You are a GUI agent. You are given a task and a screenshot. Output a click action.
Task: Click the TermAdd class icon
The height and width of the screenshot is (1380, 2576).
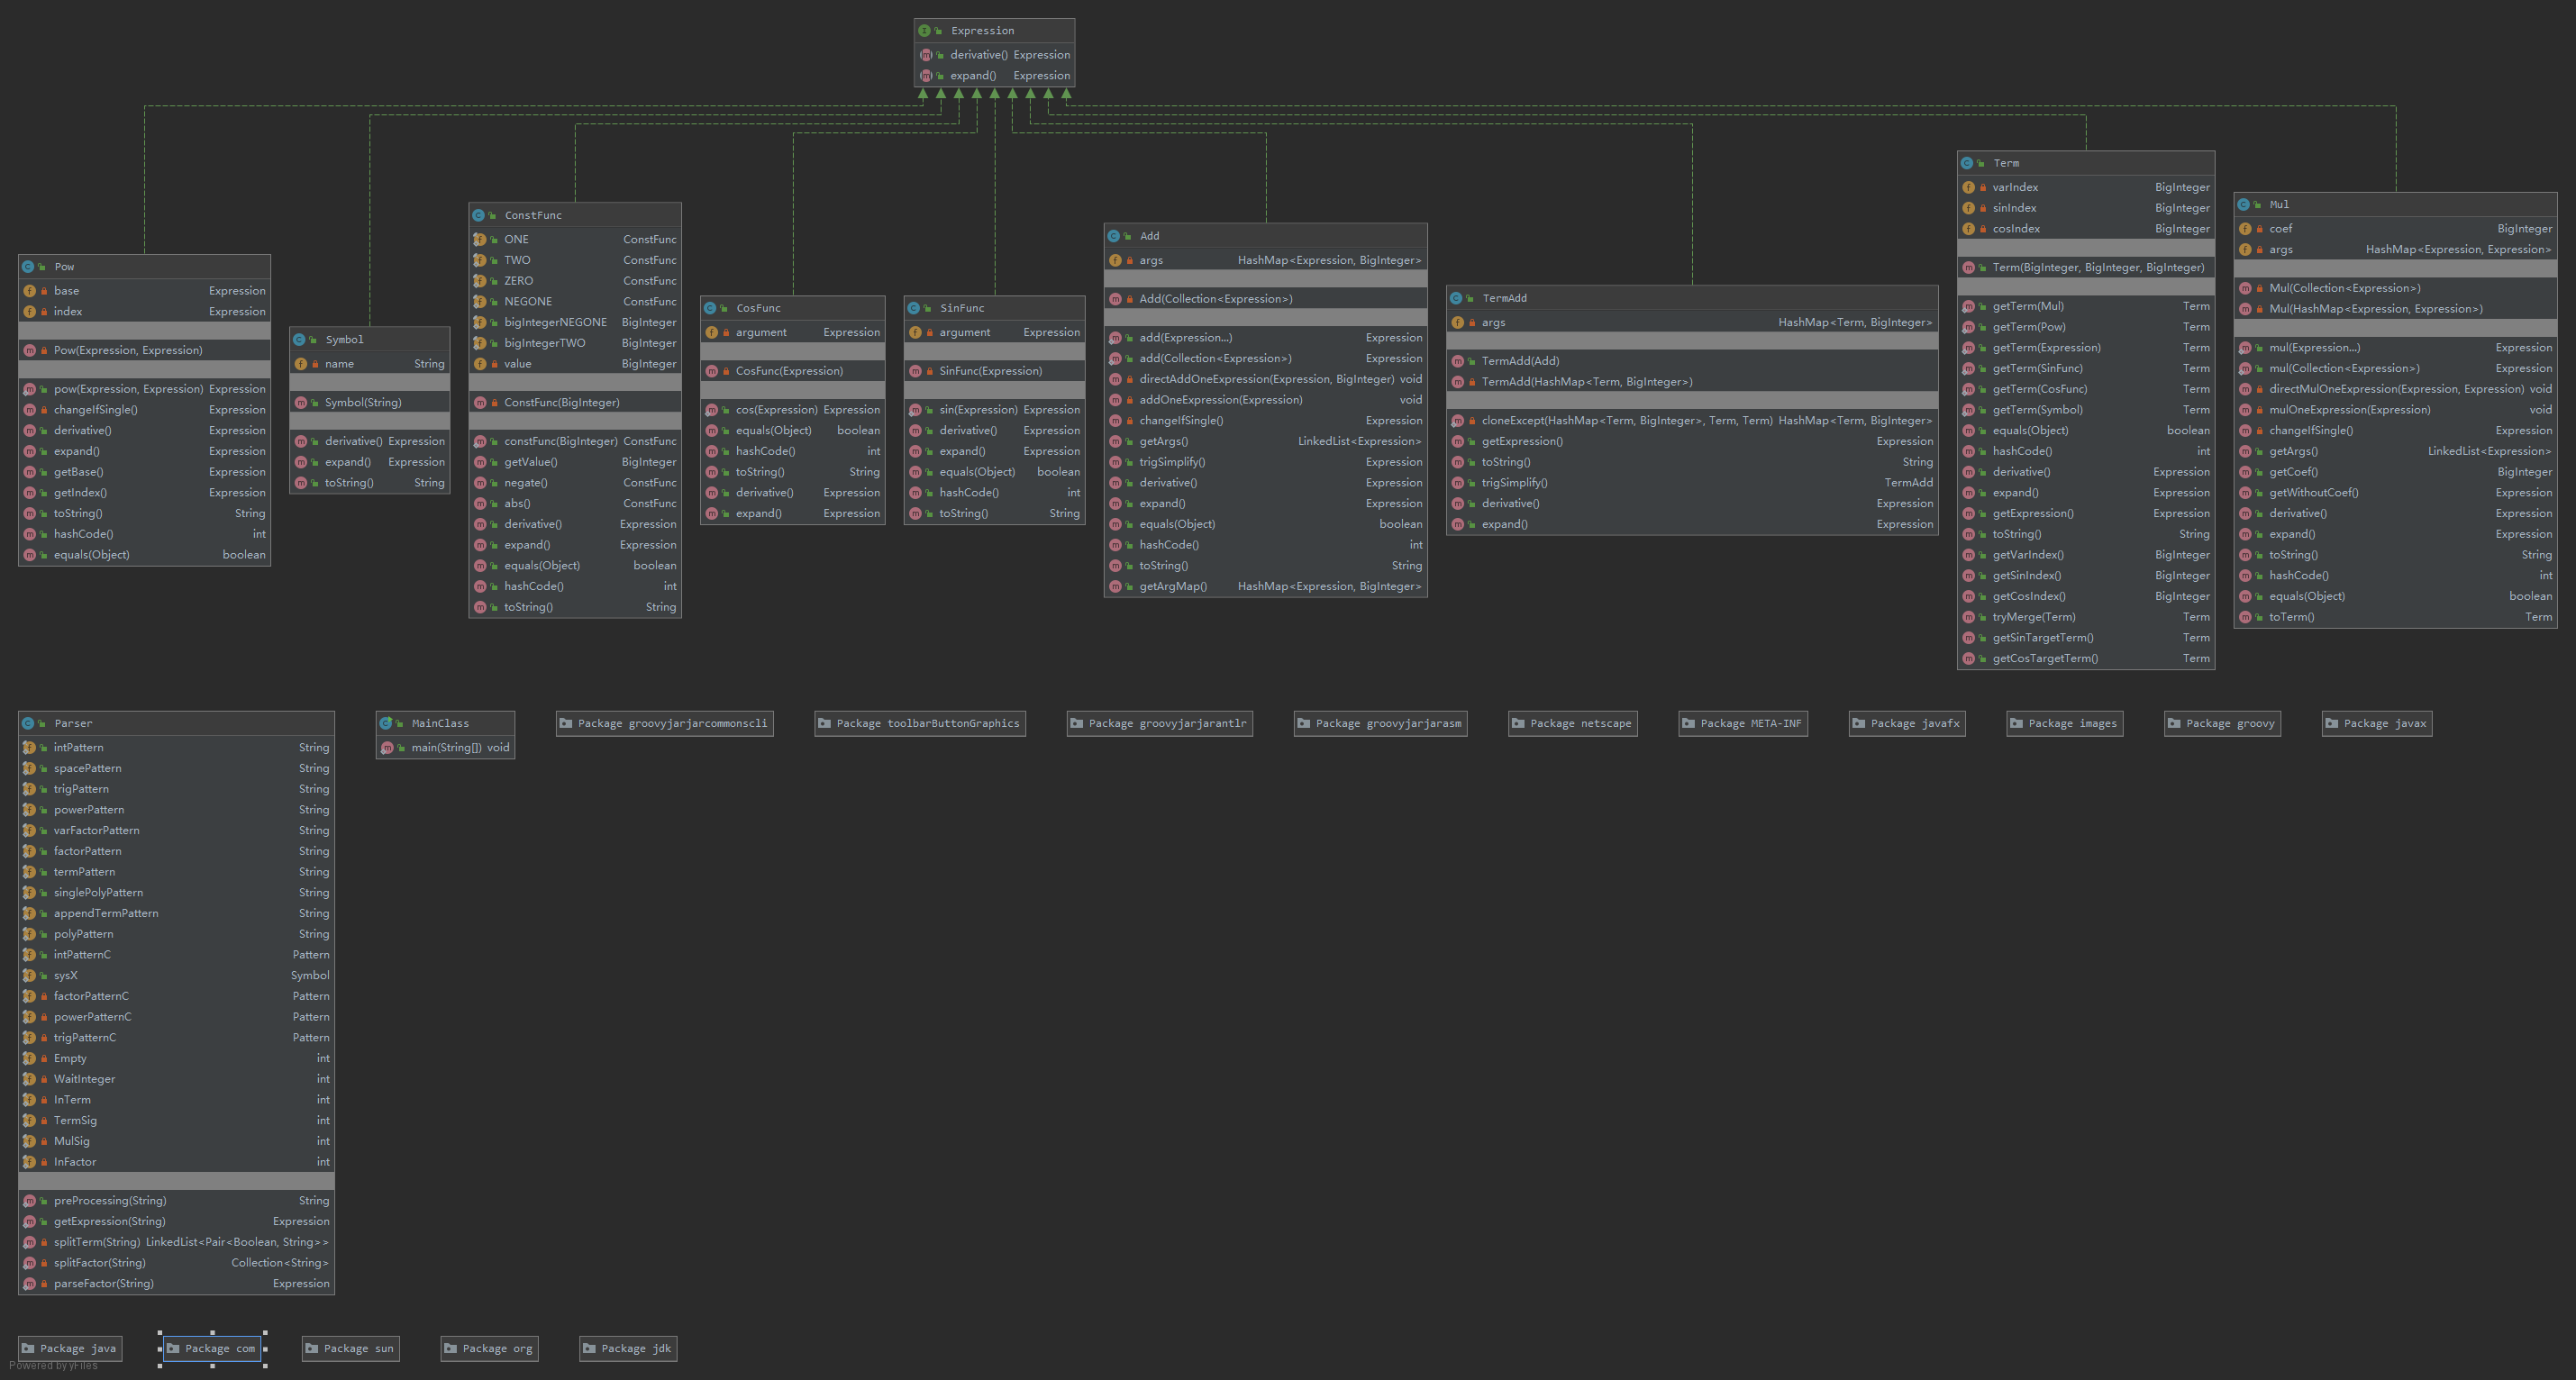pyautogui.click(x=1456, y=298)
